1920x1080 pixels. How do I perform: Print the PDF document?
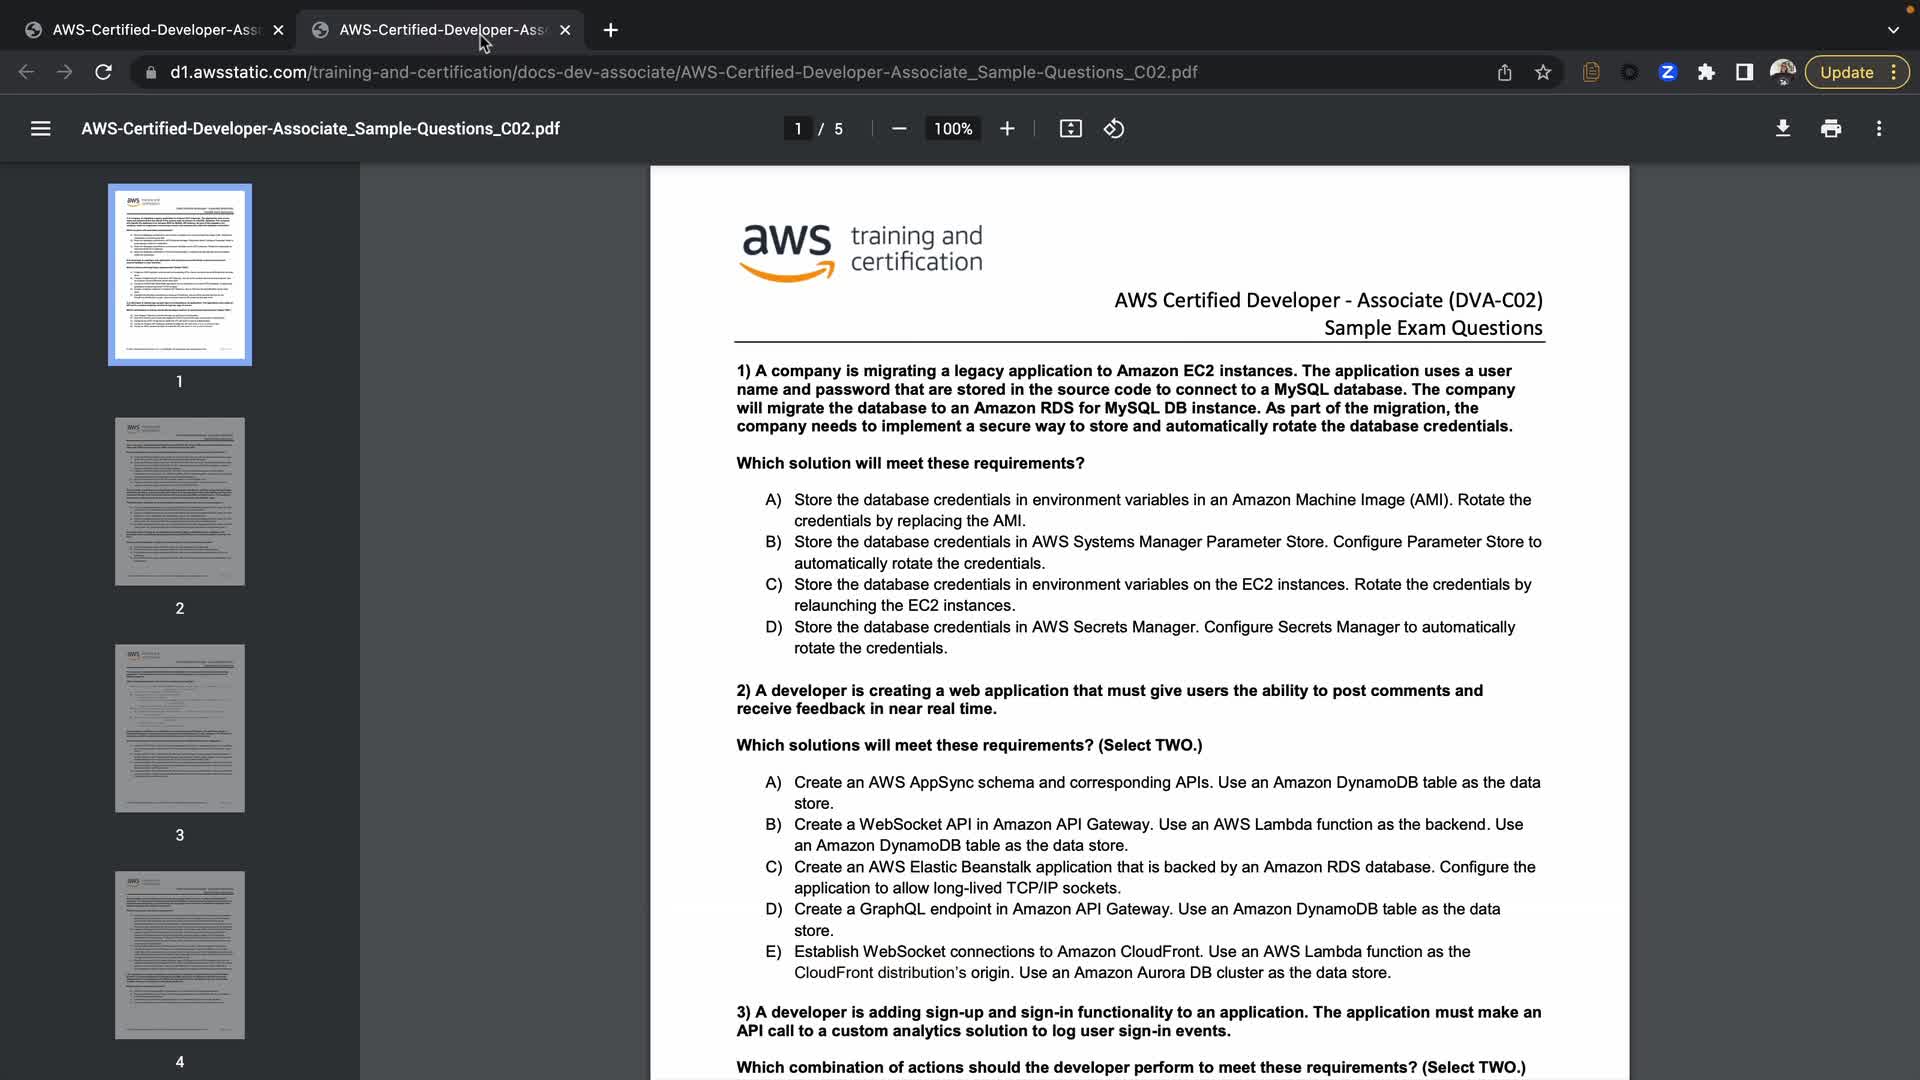pyautogui.click(x=1830, y=129)
